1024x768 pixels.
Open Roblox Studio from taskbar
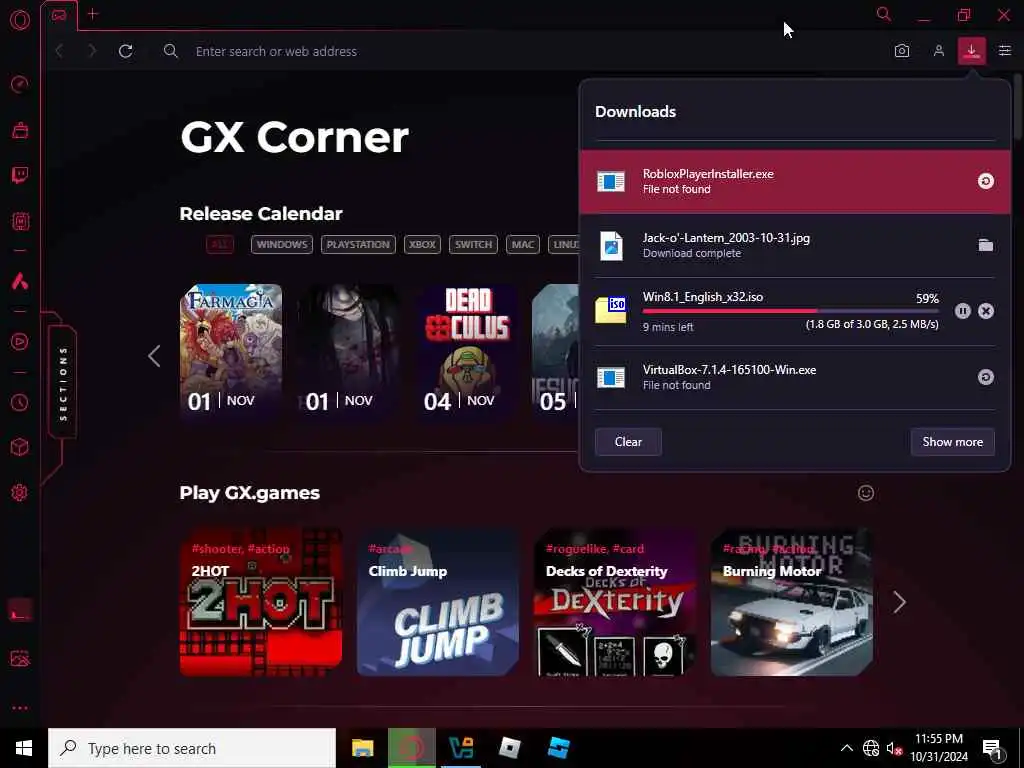(x=559, y=748)
